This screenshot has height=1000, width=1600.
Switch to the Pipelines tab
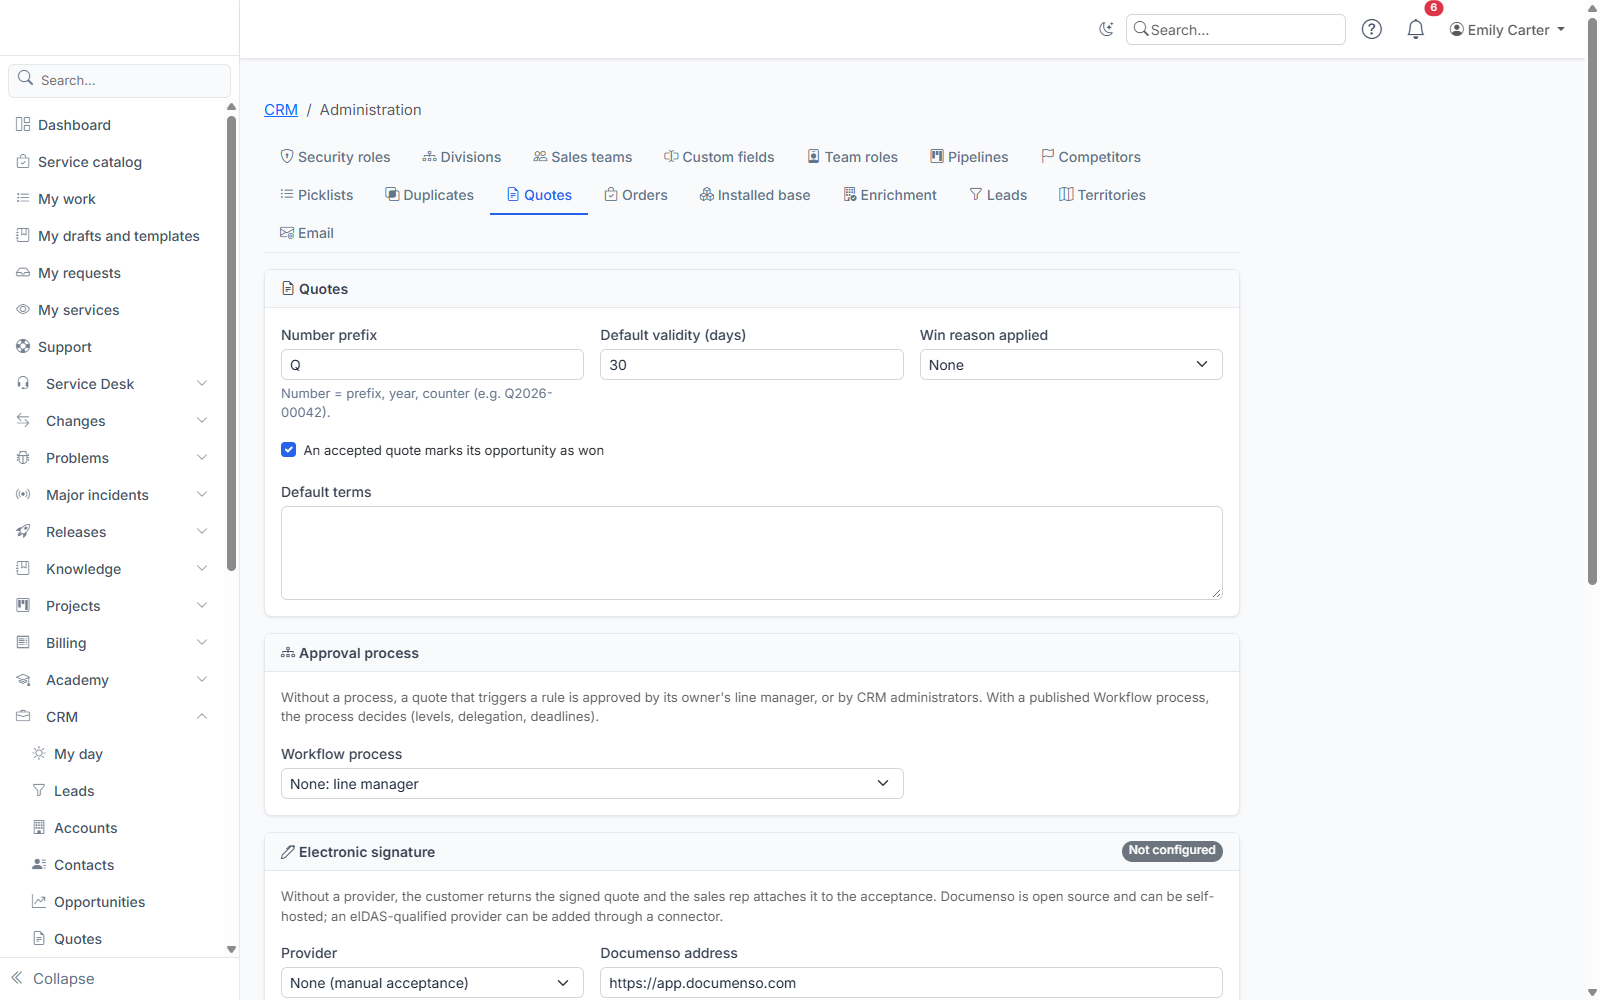[x=969, y=156]
